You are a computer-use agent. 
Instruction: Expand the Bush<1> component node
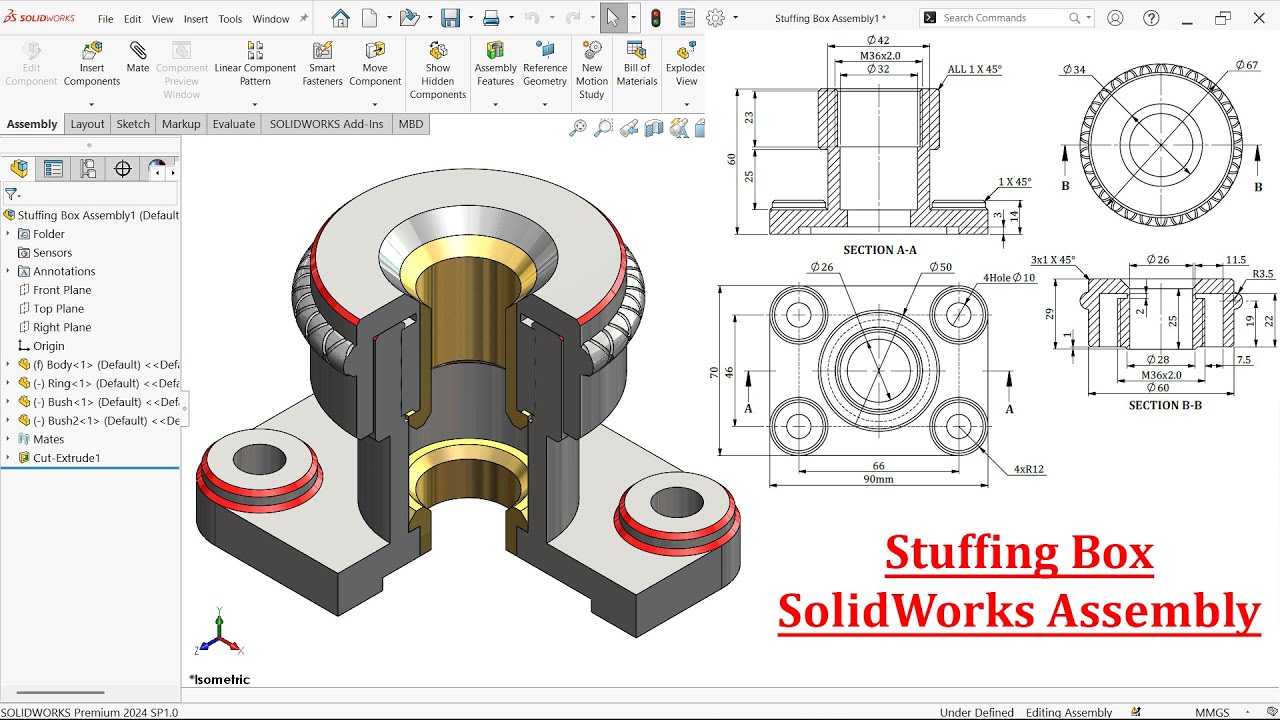point(9,402)
